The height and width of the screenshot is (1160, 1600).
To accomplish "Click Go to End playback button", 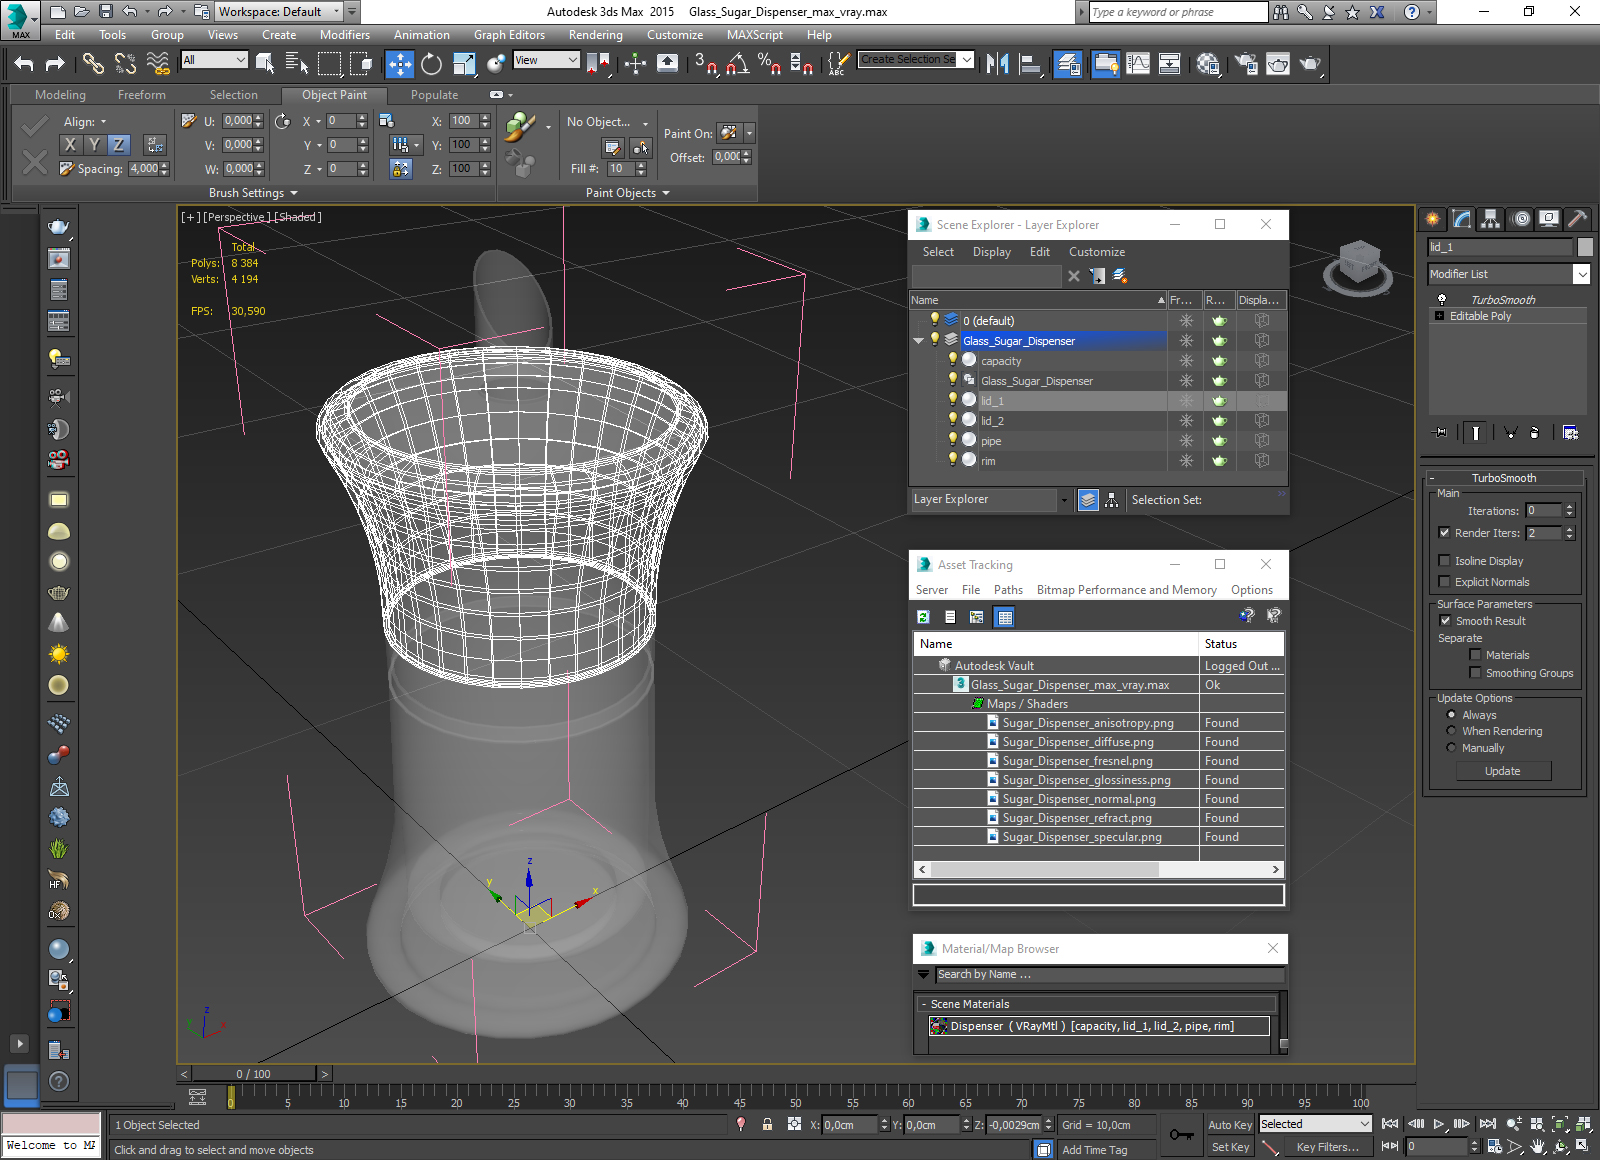I will 1488,1124.
